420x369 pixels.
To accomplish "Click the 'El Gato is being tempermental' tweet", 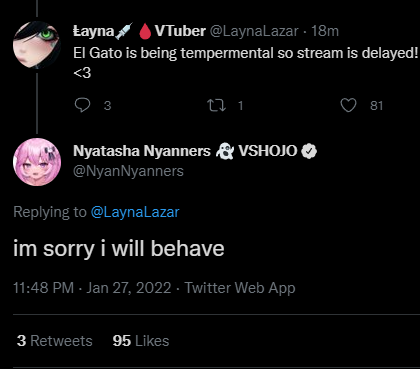I will pos(245,62).
